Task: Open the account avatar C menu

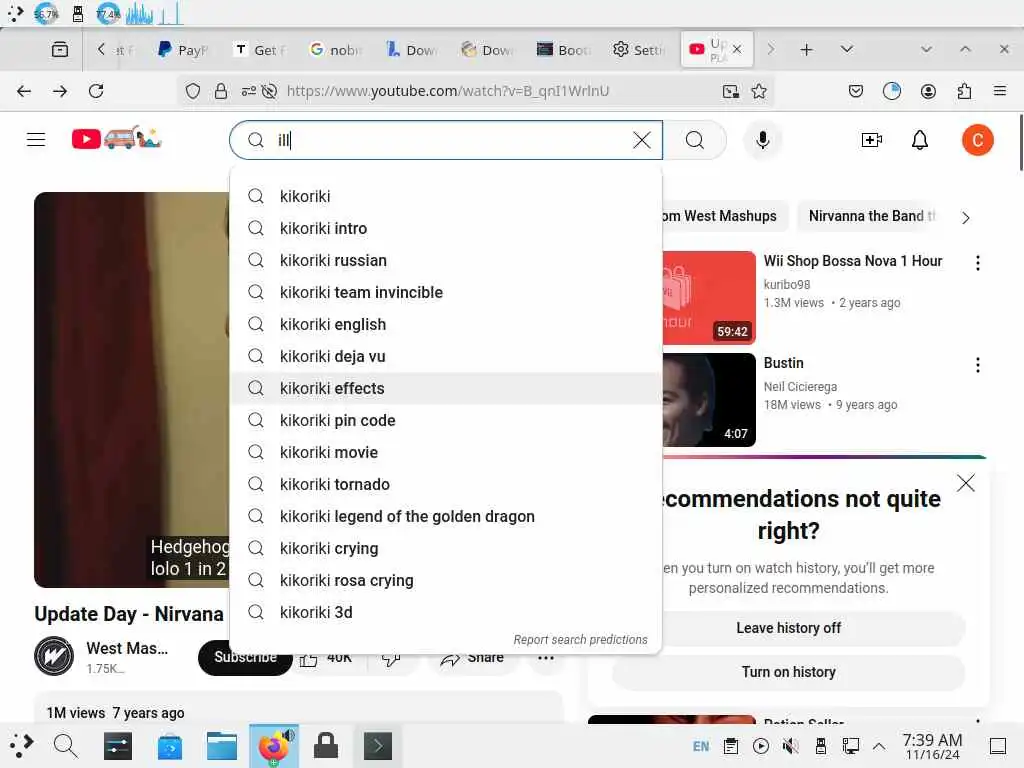Action: [977, 140]
